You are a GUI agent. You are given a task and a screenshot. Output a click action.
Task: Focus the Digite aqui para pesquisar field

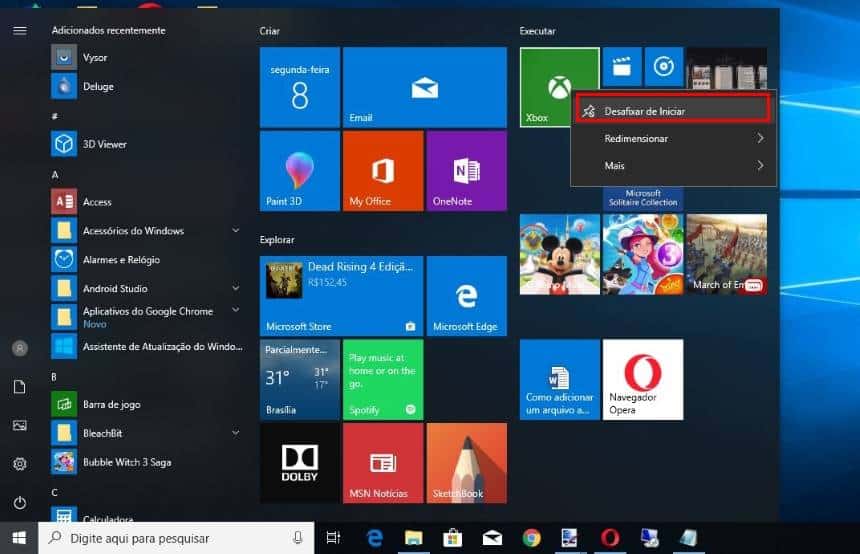pyautogui.click(x=176, y=538)
